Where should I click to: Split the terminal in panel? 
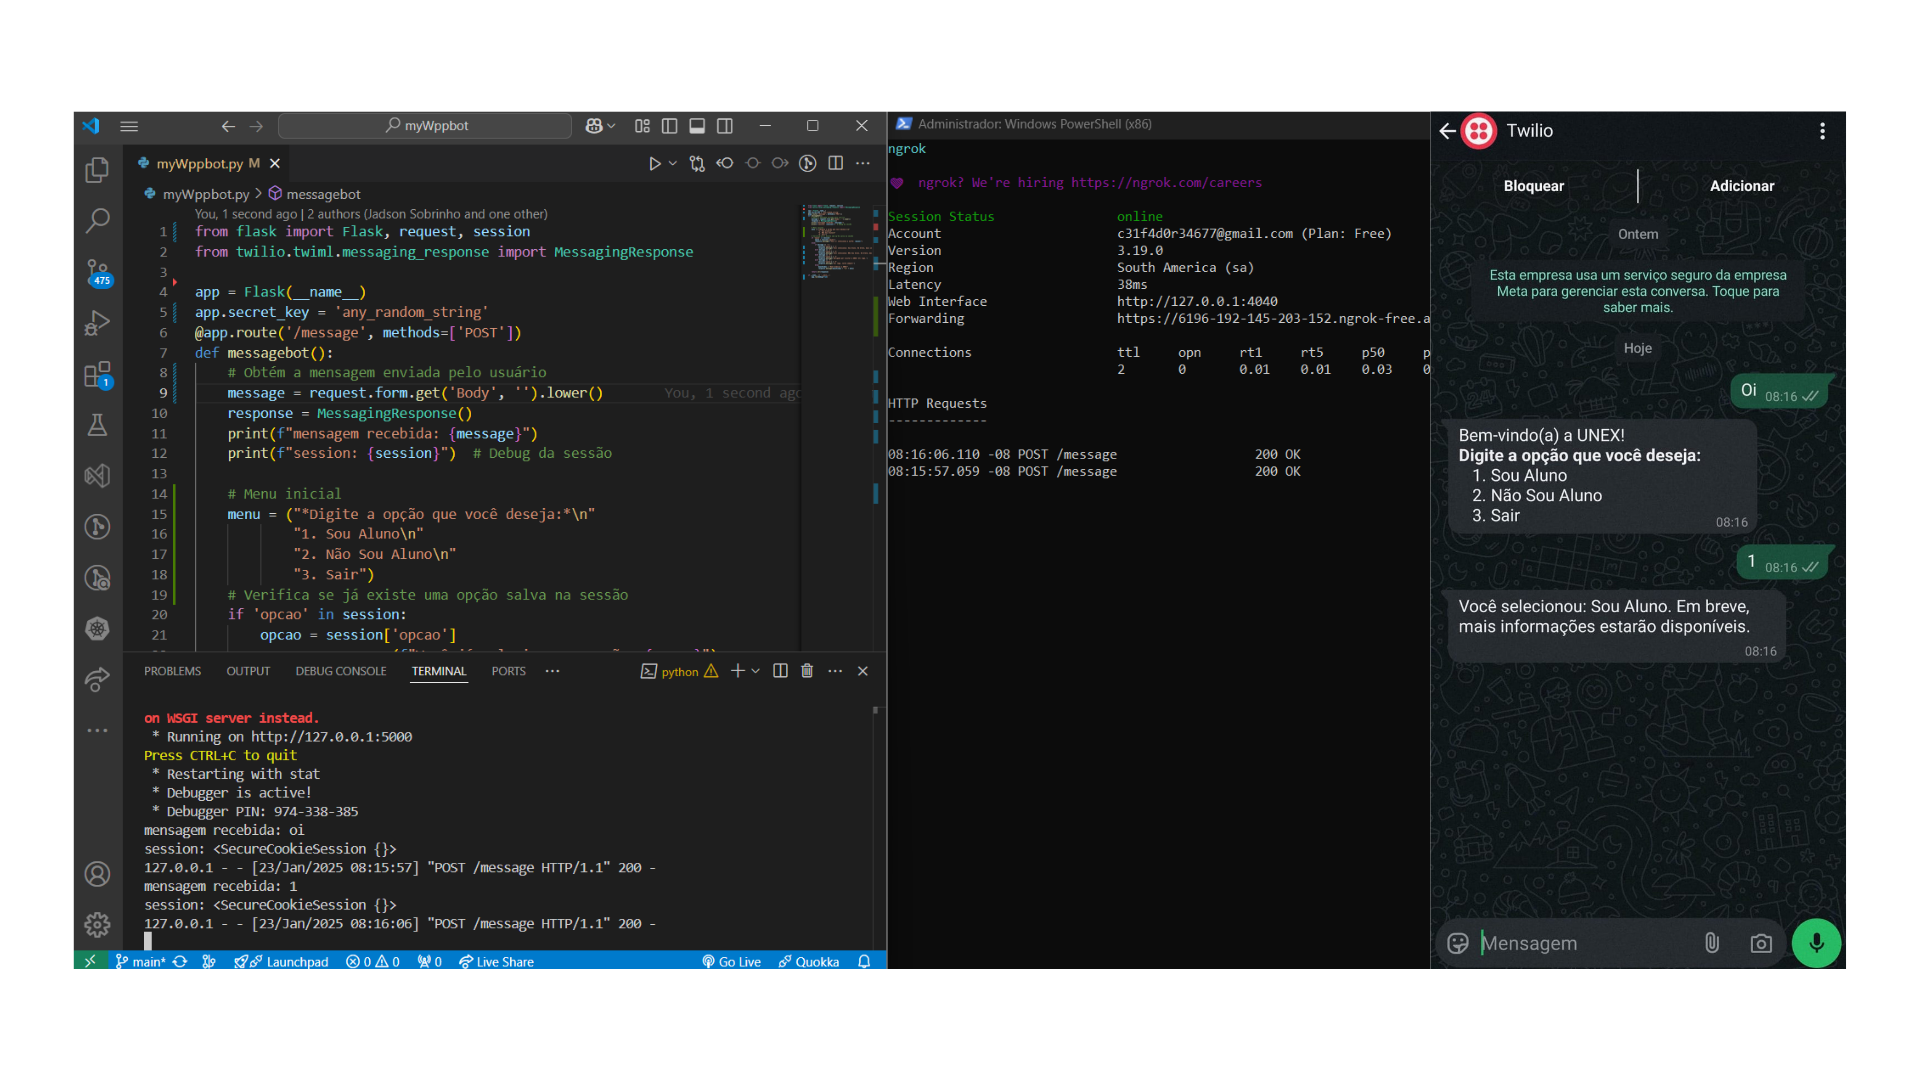[x=780, y=671]
